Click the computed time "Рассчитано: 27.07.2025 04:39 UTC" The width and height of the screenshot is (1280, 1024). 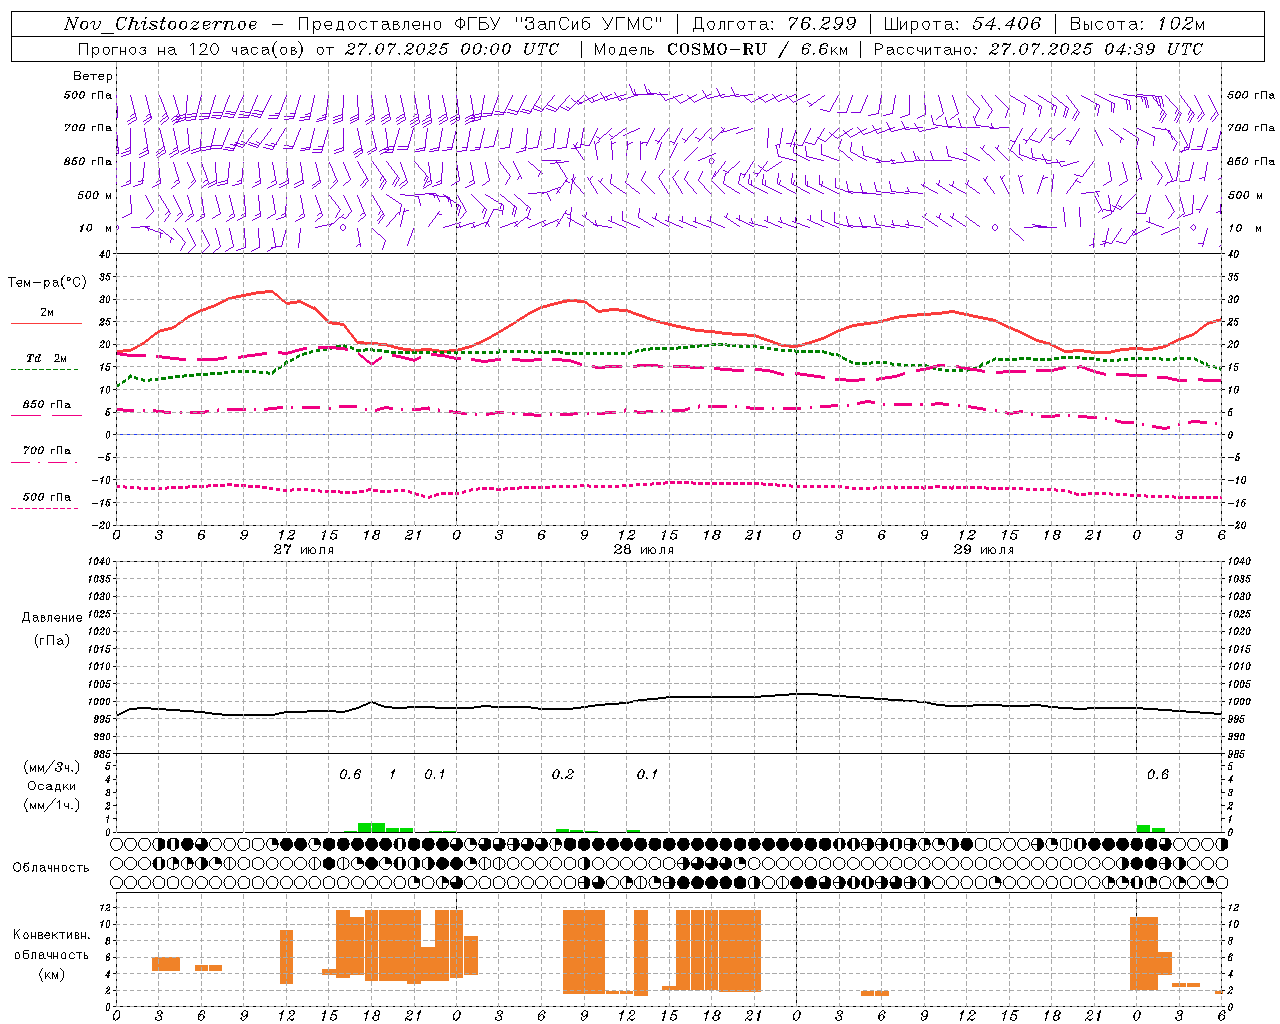(1038, 49)
